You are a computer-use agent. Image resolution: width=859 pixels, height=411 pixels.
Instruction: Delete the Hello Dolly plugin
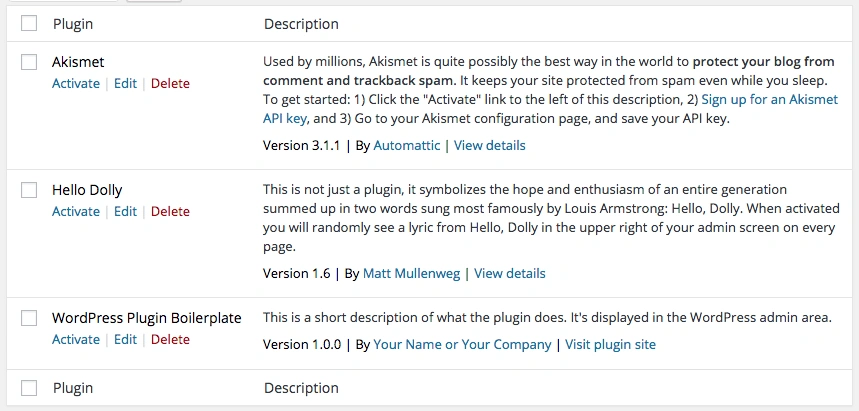click(x=170, y=211)
